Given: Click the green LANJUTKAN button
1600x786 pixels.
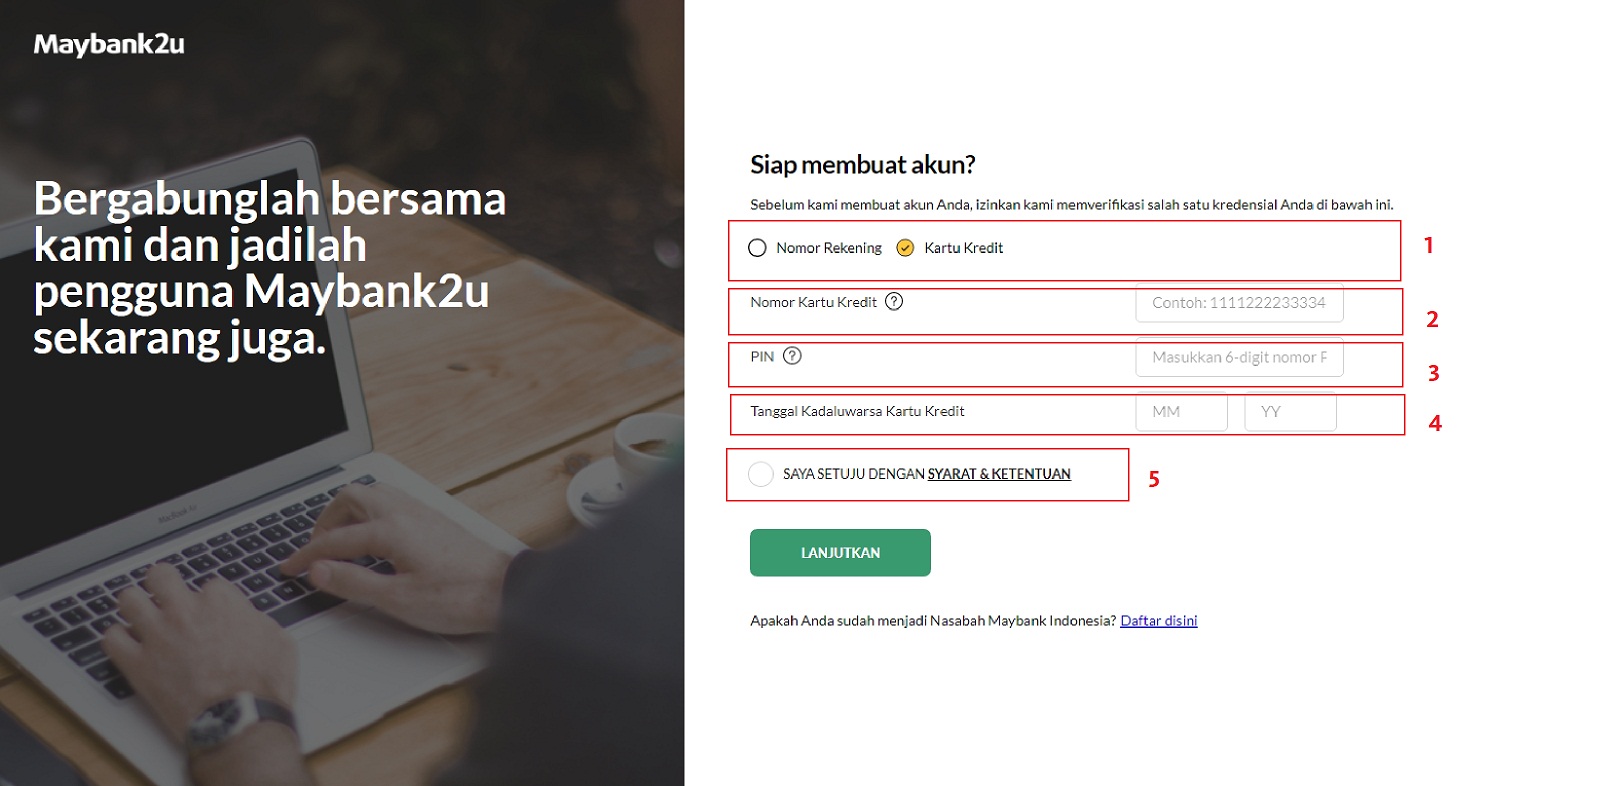Looking at the screenshot, I should (x=840, y=553).
